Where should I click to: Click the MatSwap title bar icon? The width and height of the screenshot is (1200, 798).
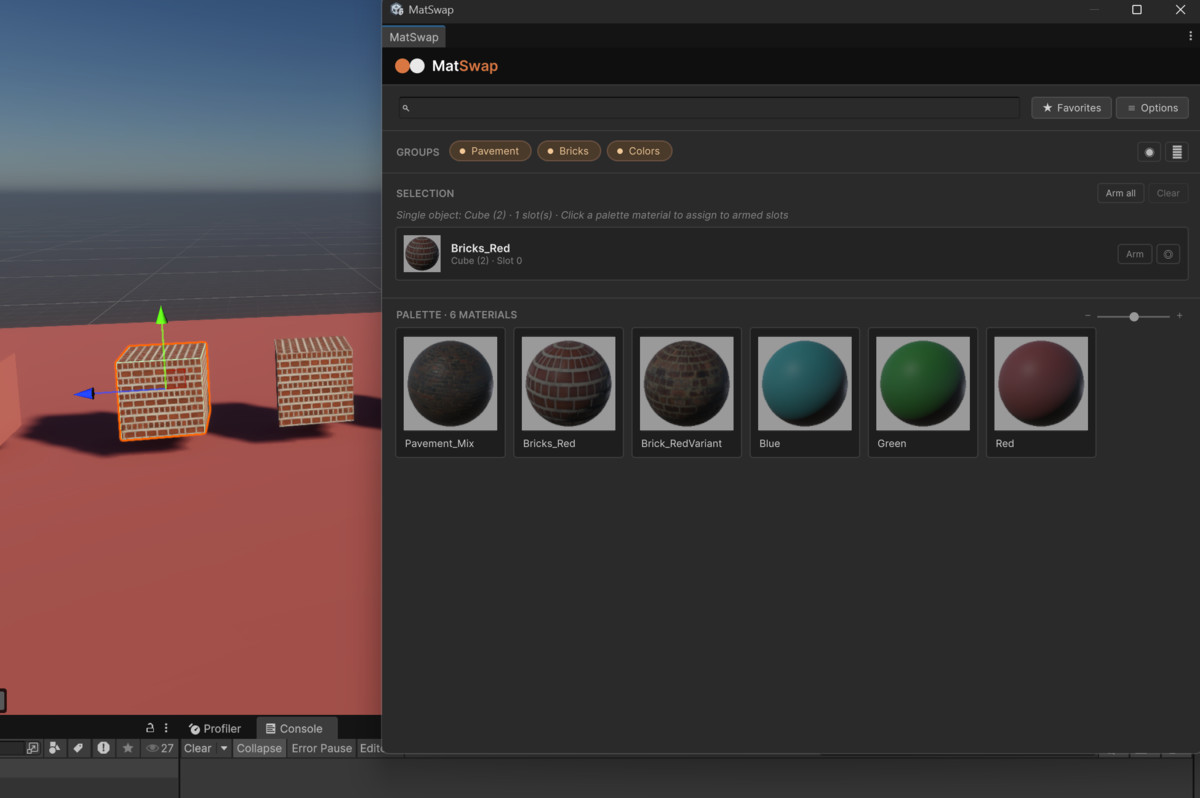pyautogui.click(x=397, y=10)
